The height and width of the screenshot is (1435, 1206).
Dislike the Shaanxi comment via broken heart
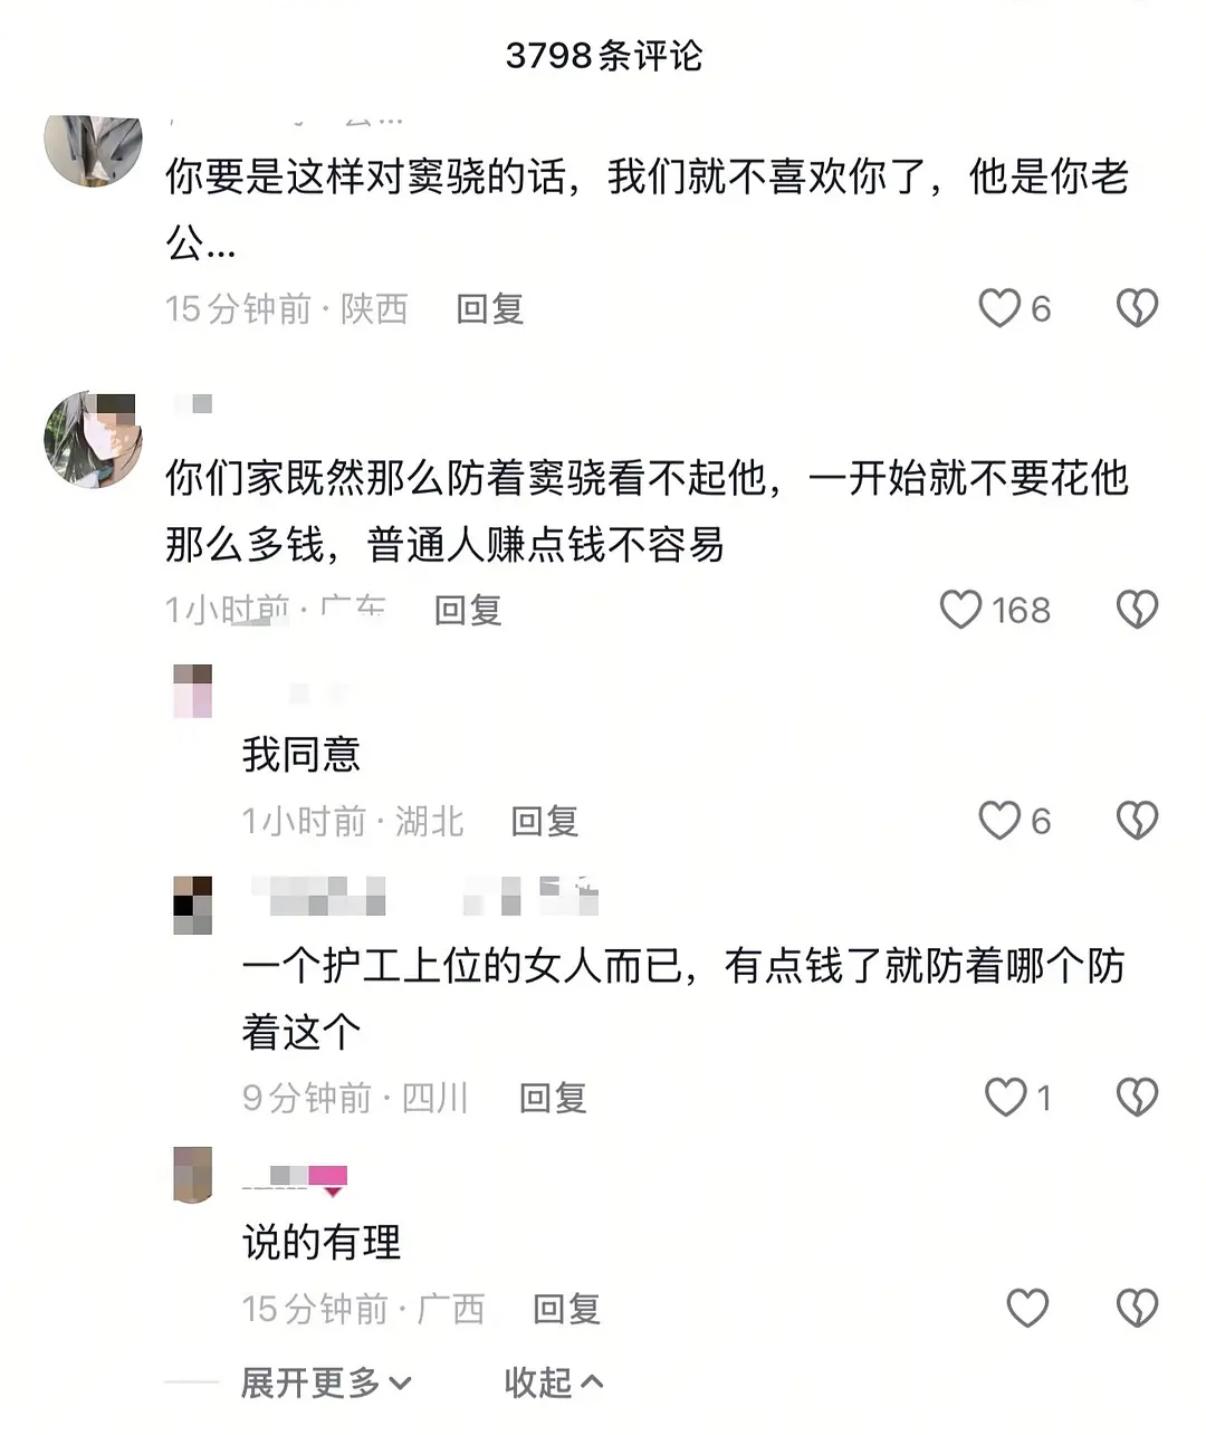pos(1136,308)
